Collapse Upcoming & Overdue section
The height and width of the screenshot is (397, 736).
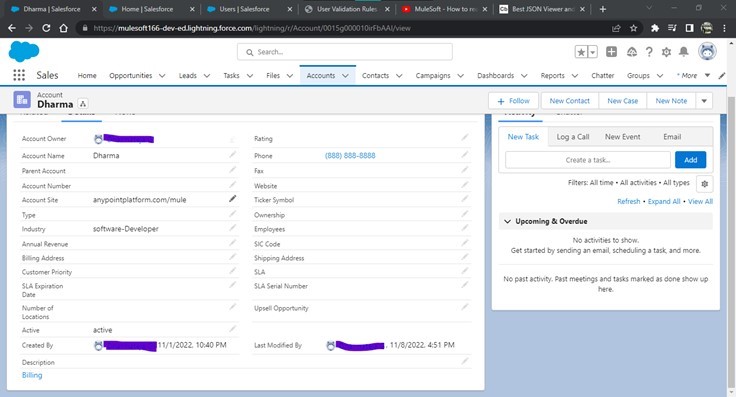click(507, 221)
